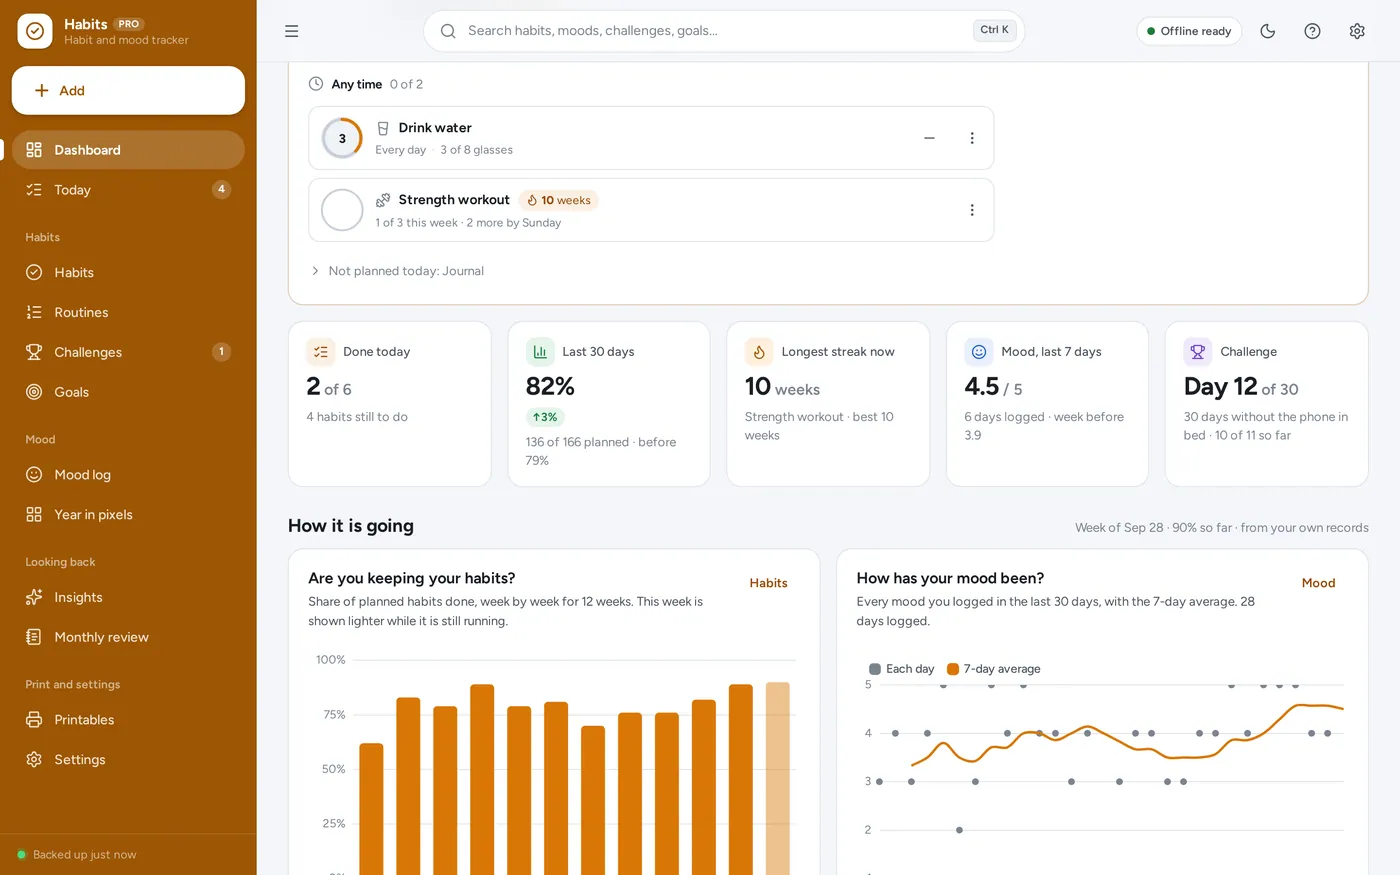Open the Habits link on chart card

pos(768,583)
